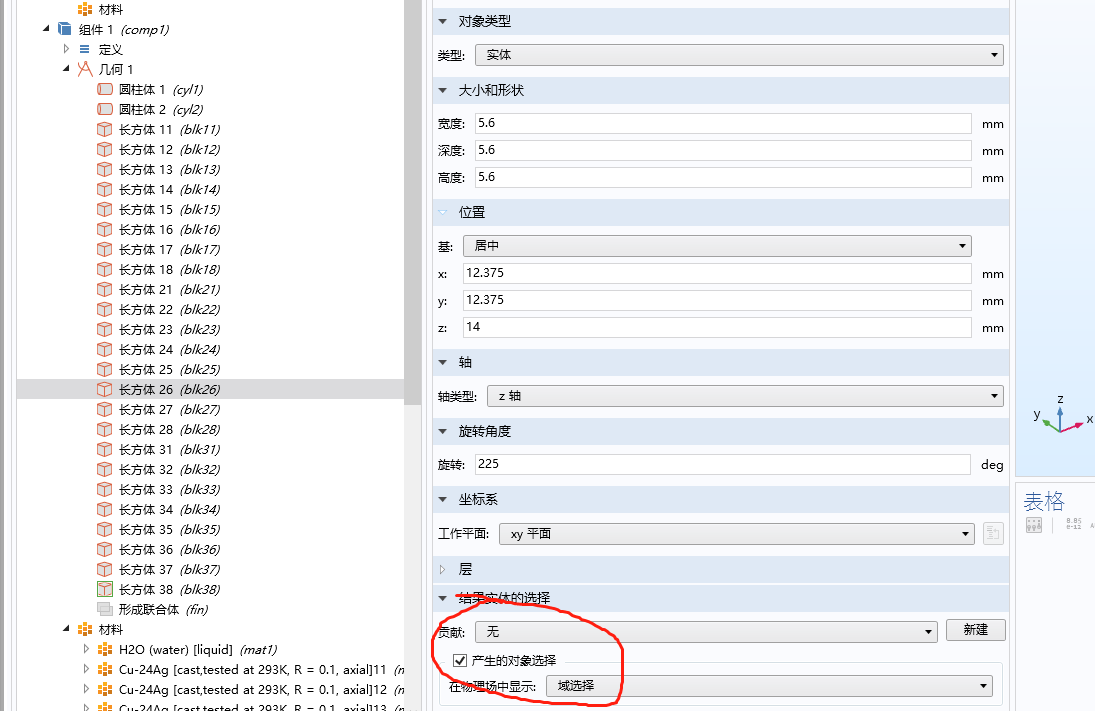Select the 圆柱体 1 (cyl1) cylinder icon
This screenshot has height=711, width=1095.
[105, 89]
